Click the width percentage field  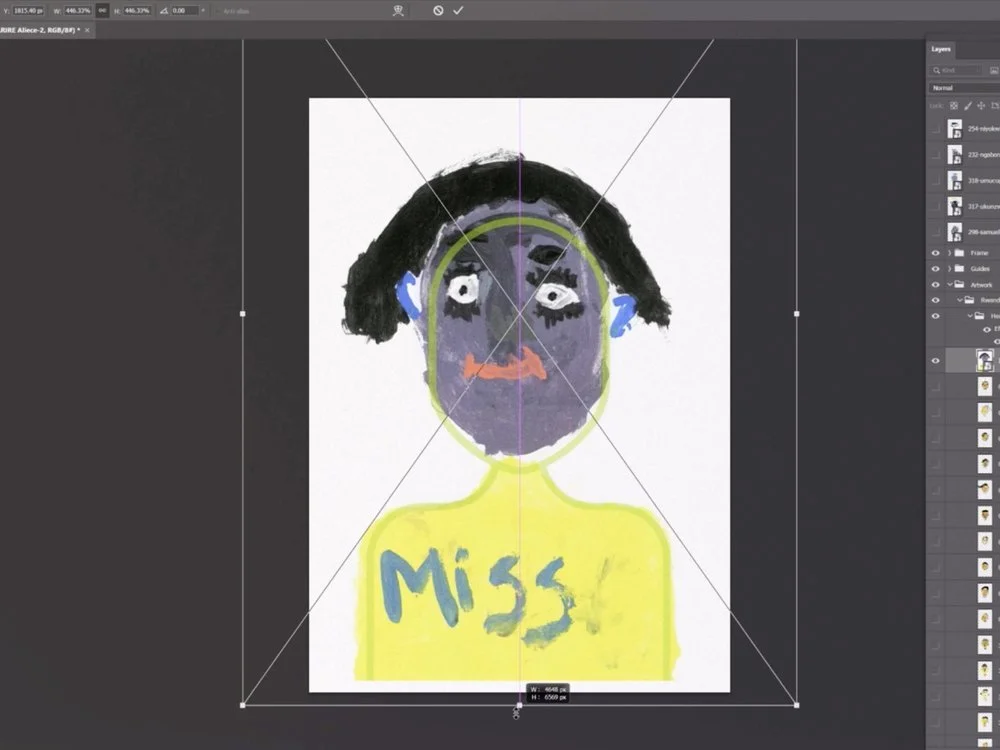point(77,10)
